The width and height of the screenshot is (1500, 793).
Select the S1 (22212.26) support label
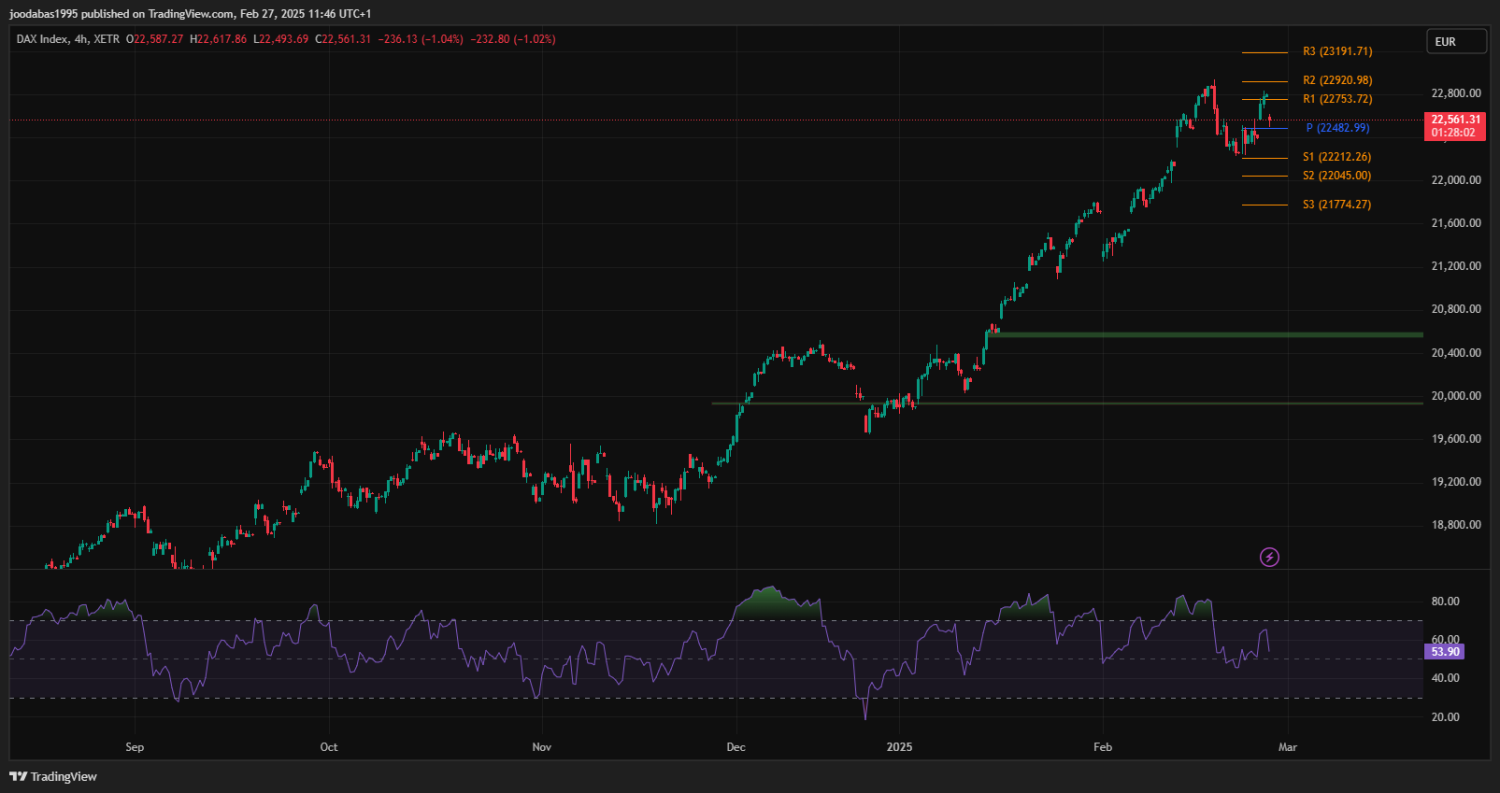pyautogui.click(x=1337, y=157)
